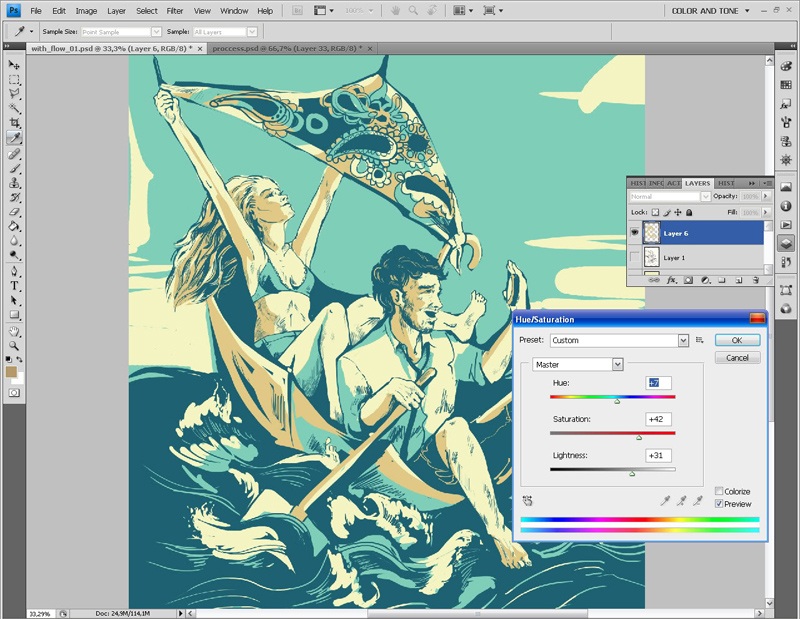The height and width of the screenshot is (619, 800).
Task: Open the Preset dropdown set to Custom
Action: click(683, 340)
